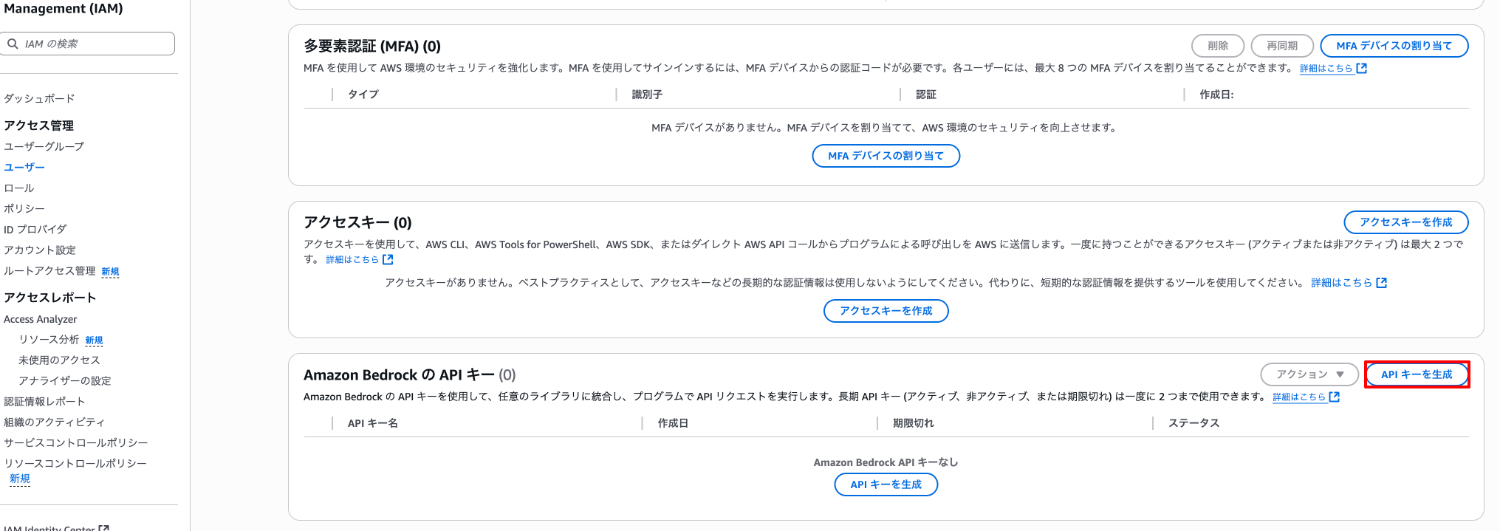Click the 新規 badge next to リソース分析

point(94,340)
